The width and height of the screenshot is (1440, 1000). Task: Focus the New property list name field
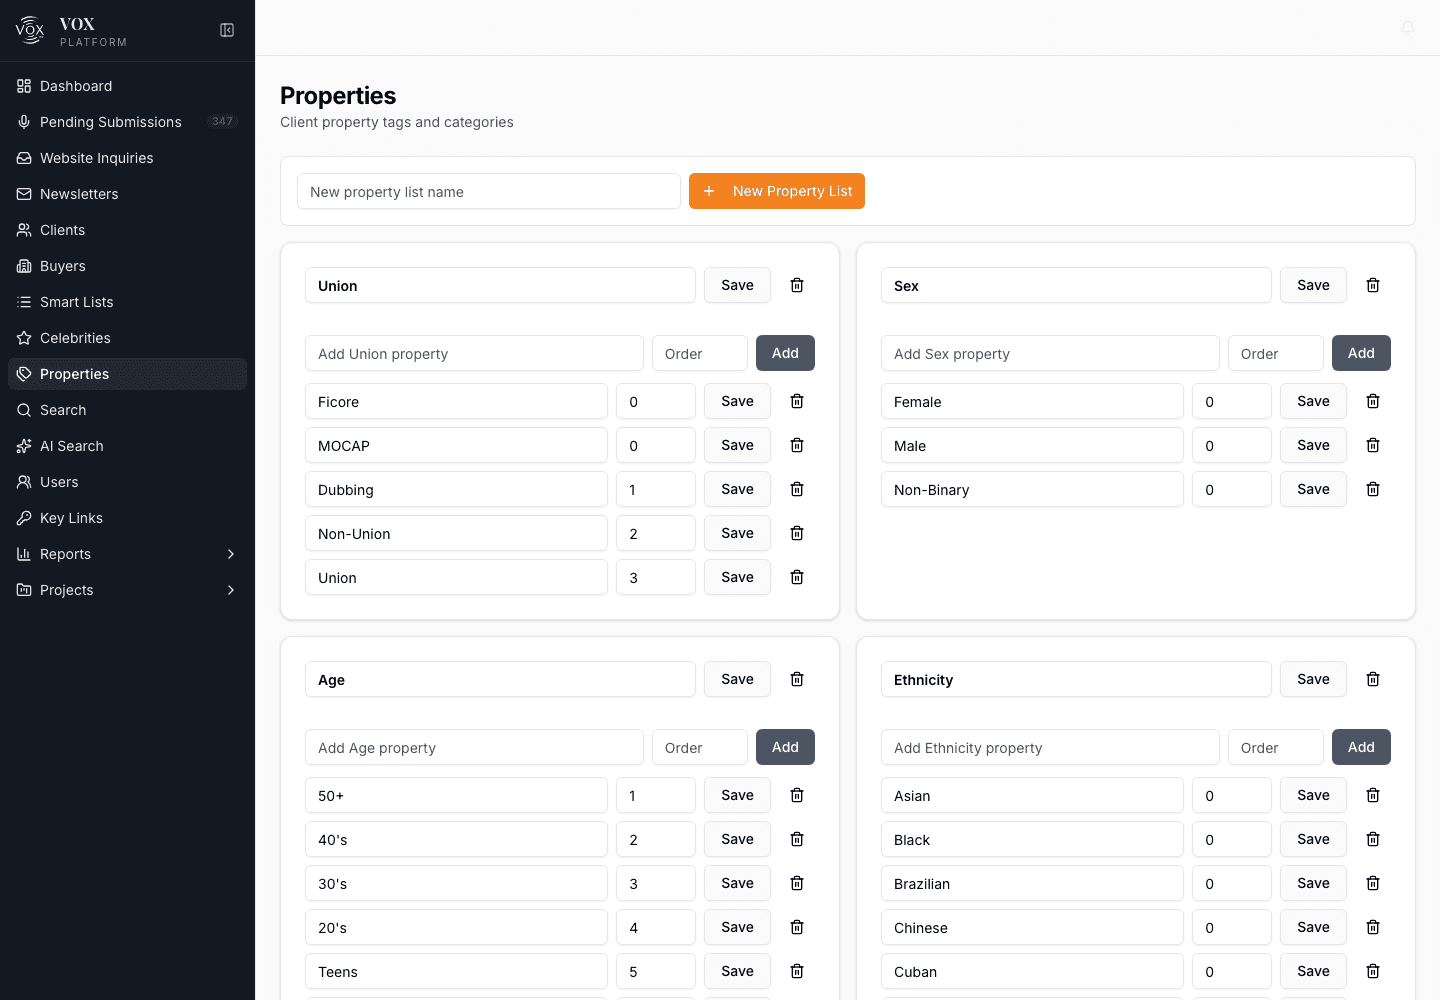[489, 191]
